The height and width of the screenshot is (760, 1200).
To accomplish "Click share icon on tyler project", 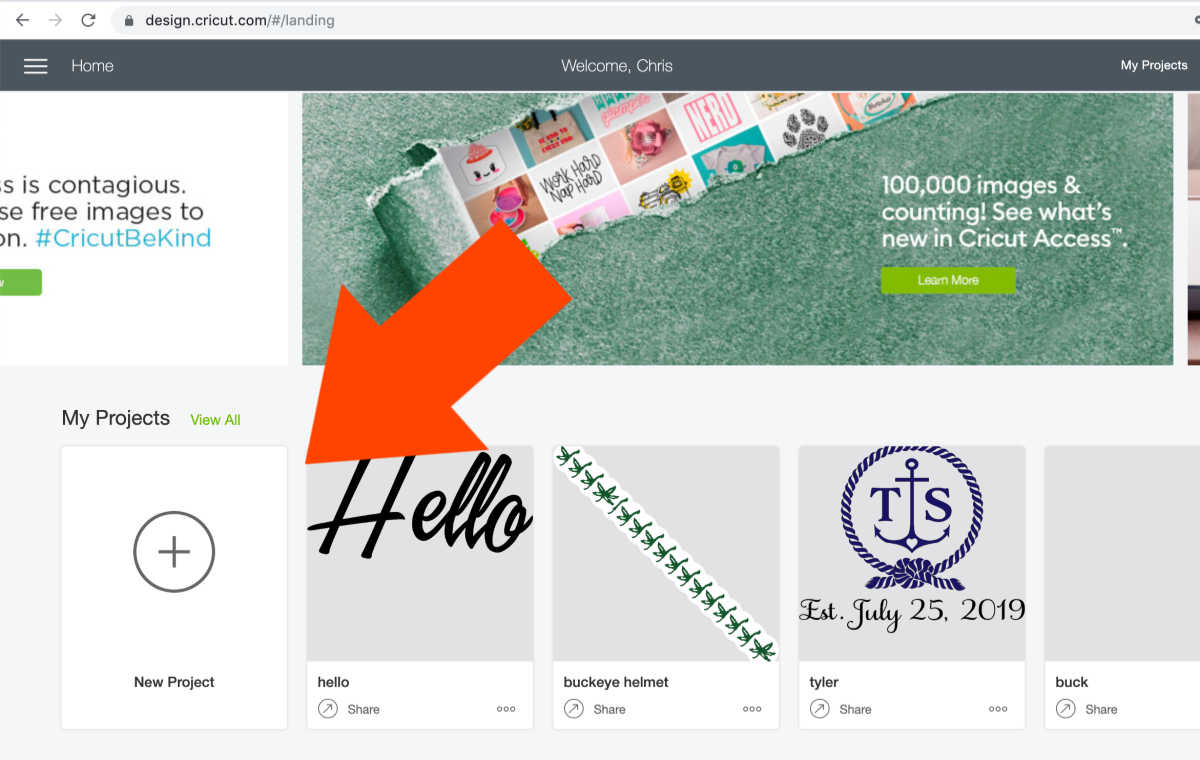I will [x=819, y=709].
